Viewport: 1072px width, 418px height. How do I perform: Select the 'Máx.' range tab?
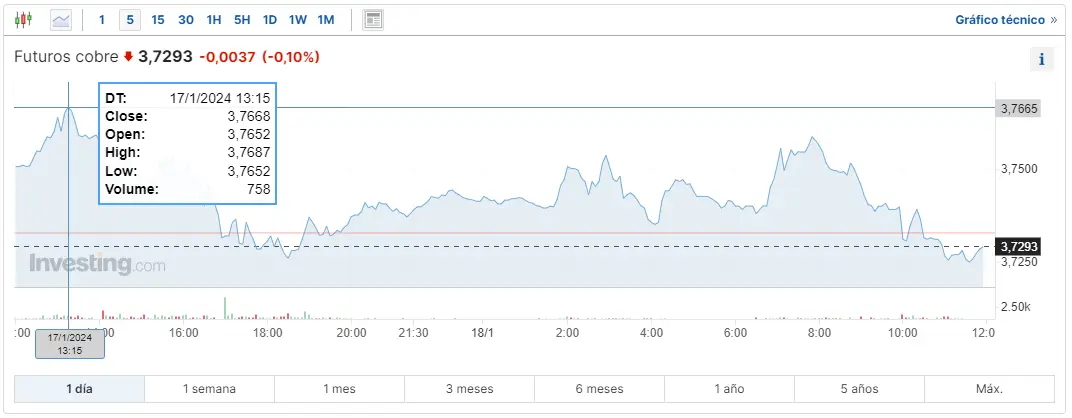(x=988, y=389)
